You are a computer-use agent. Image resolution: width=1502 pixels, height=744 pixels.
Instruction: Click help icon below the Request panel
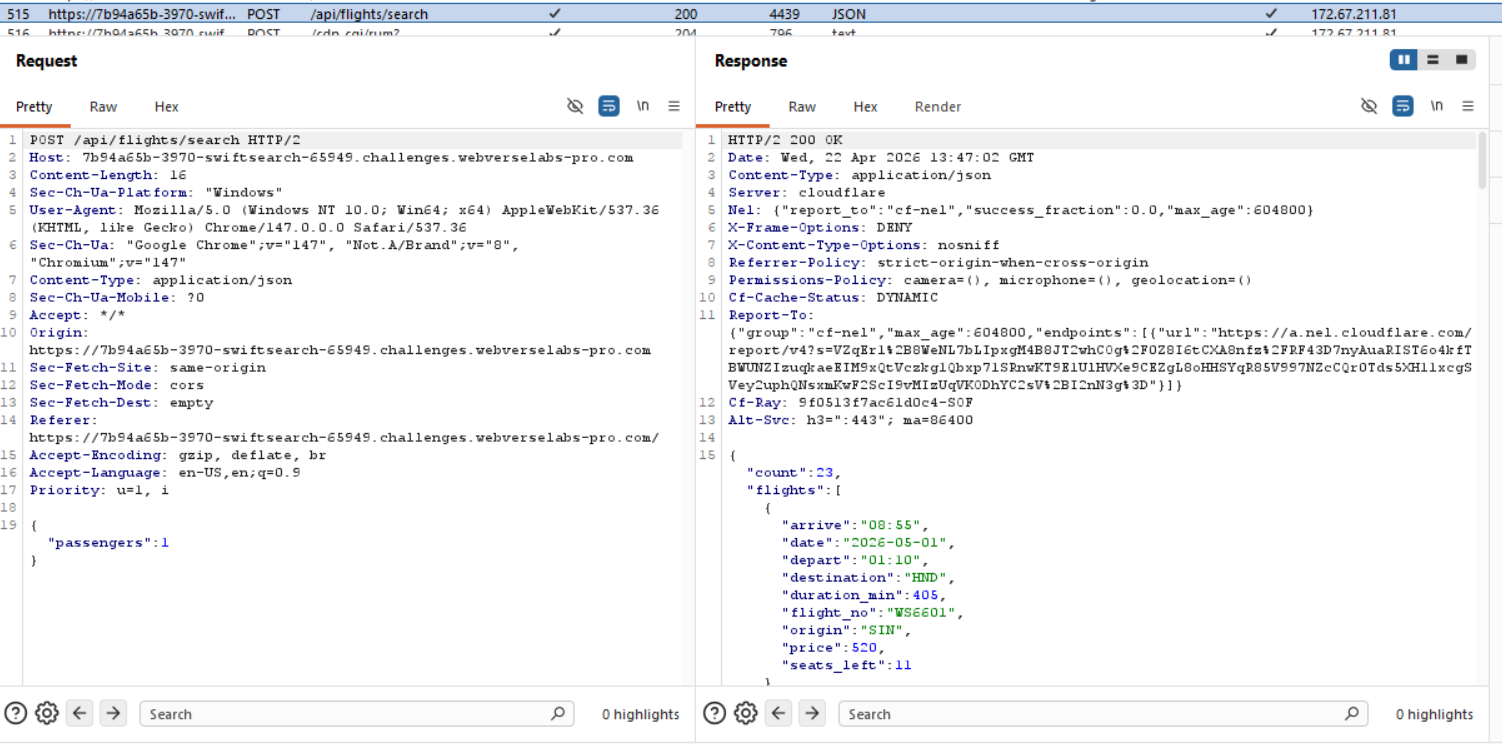[15, 713]
